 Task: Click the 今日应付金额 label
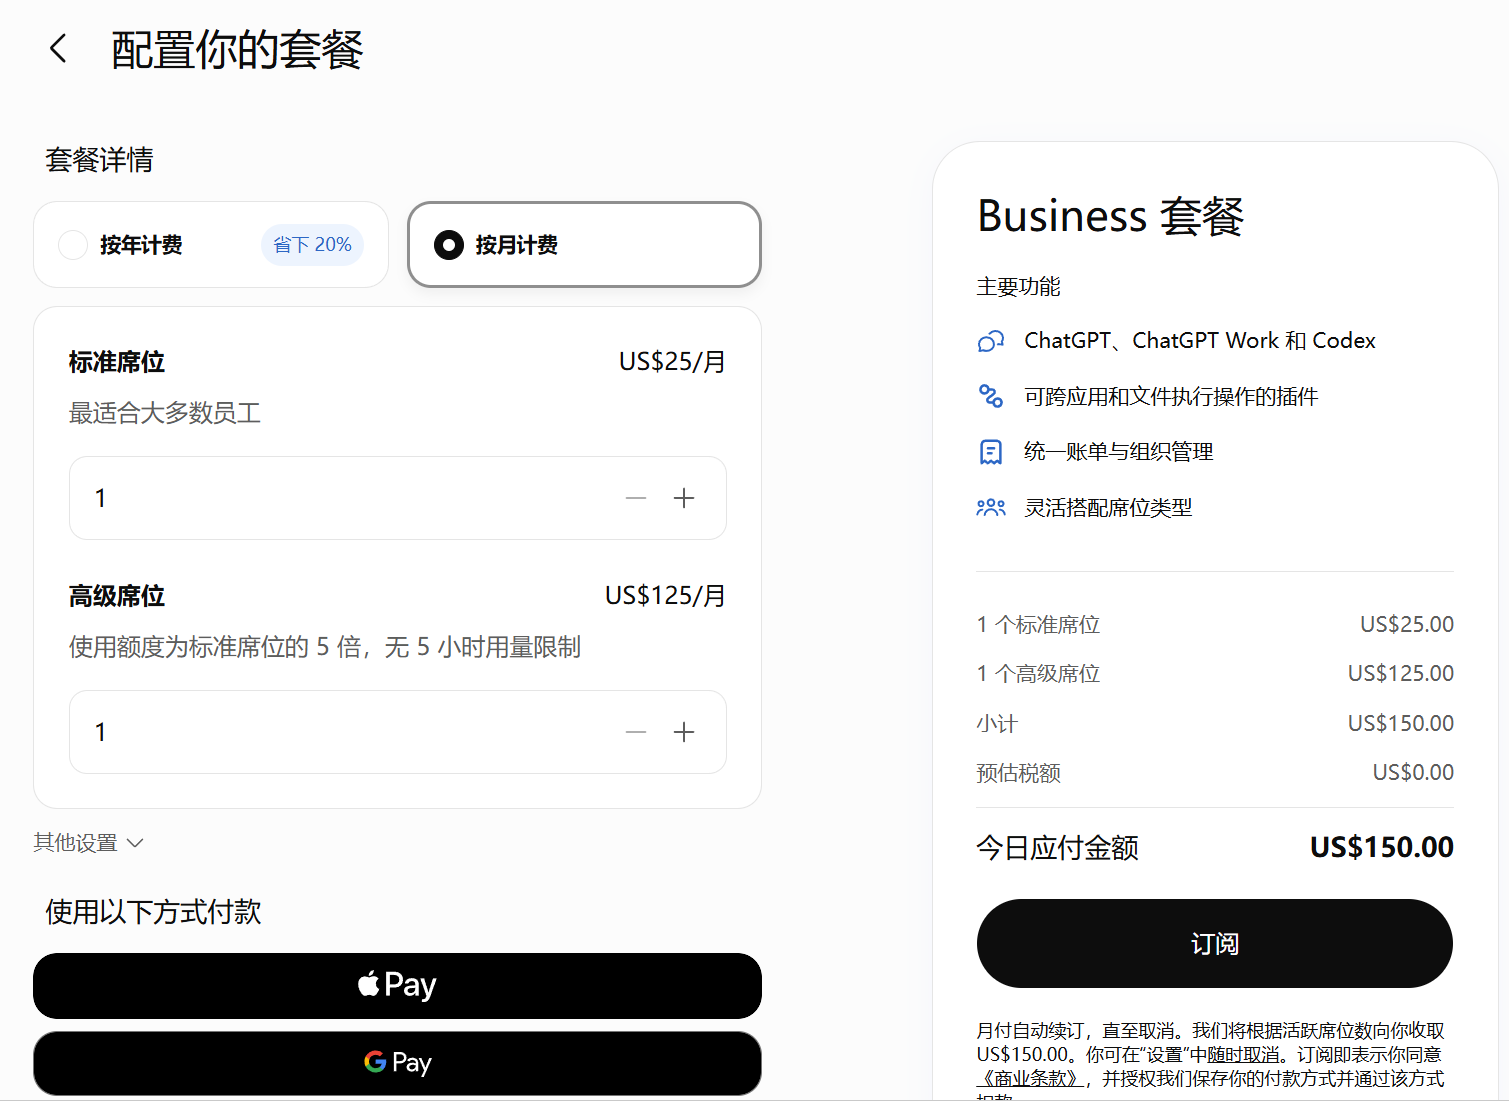(x=1057, y=848)
